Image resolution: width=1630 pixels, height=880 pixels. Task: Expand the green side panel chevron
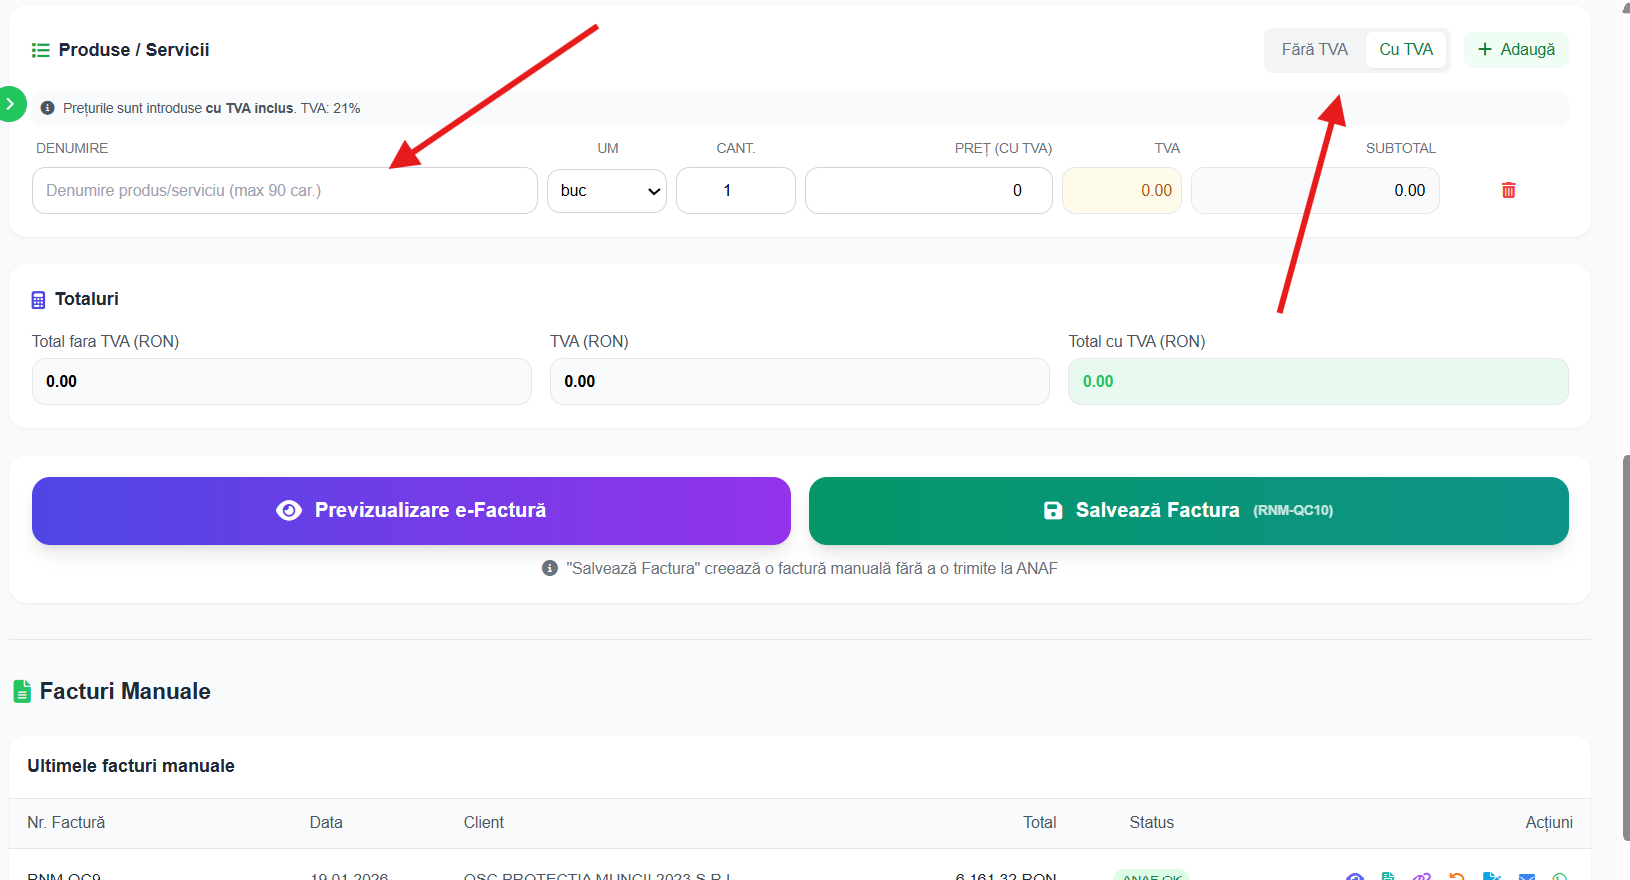pos(10,104)
